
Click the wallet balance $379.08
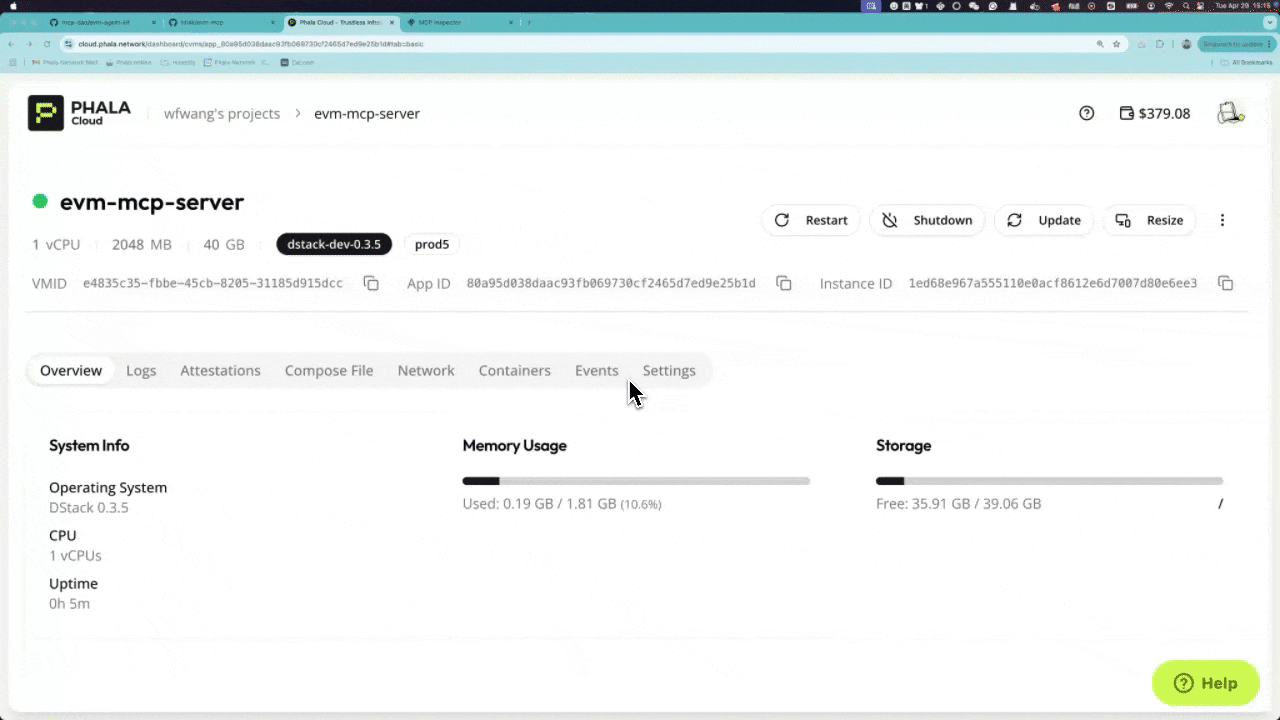[x=1154, y=113]
